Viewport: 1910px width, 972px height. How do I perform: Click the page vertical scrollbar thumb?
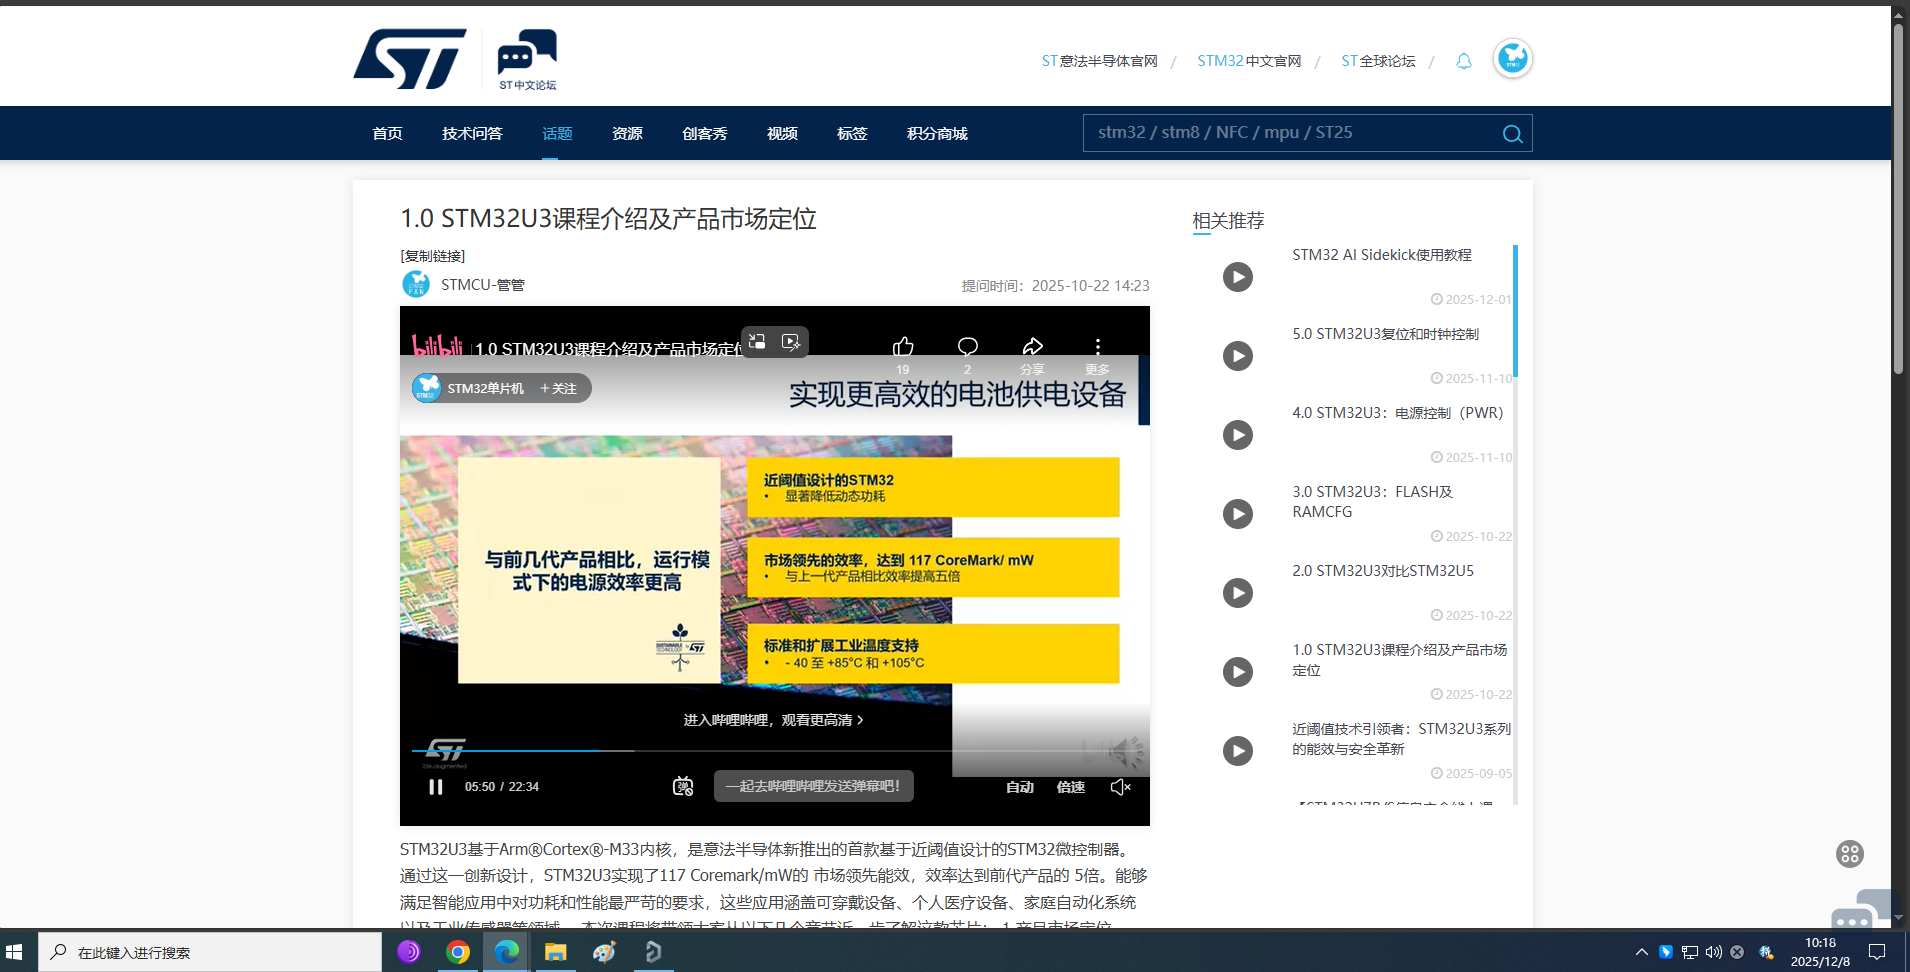point(1898,200)
